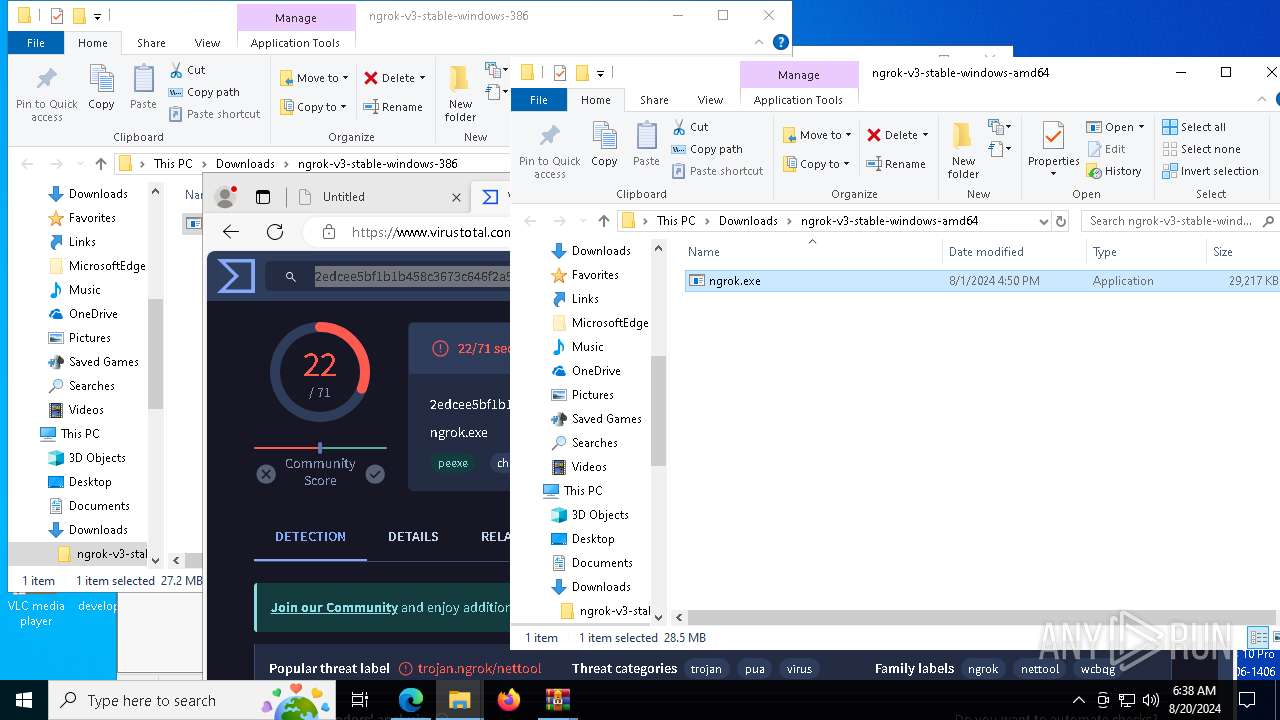Open Delete dropdown arrow in 386 window
This screenshot has width=1280, height=720.
422,78
